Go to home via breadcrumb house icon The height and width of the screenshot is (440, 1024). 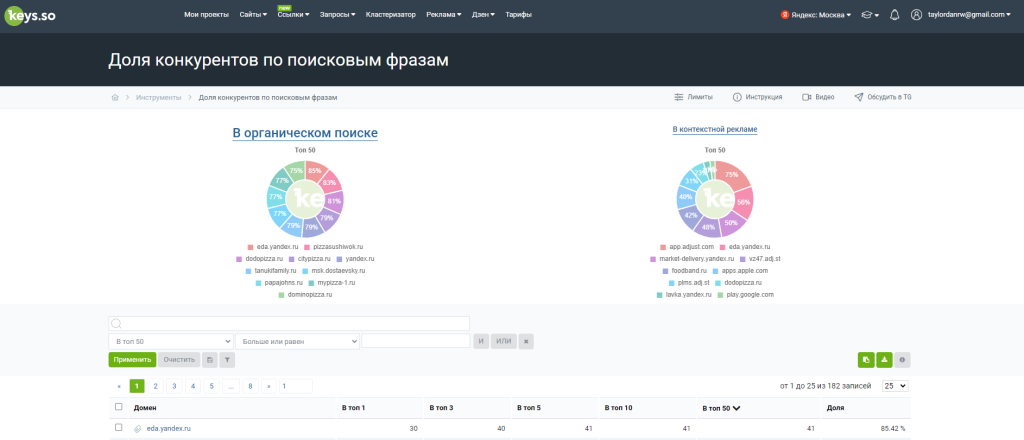[115, 97]
